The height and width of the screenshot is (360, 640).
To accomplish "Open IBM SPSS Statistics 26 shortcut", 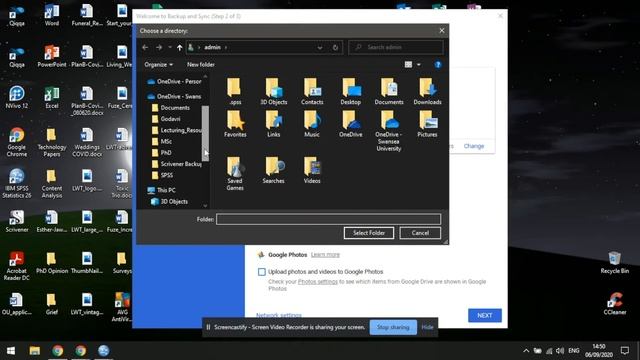I will tap(17, 184).
